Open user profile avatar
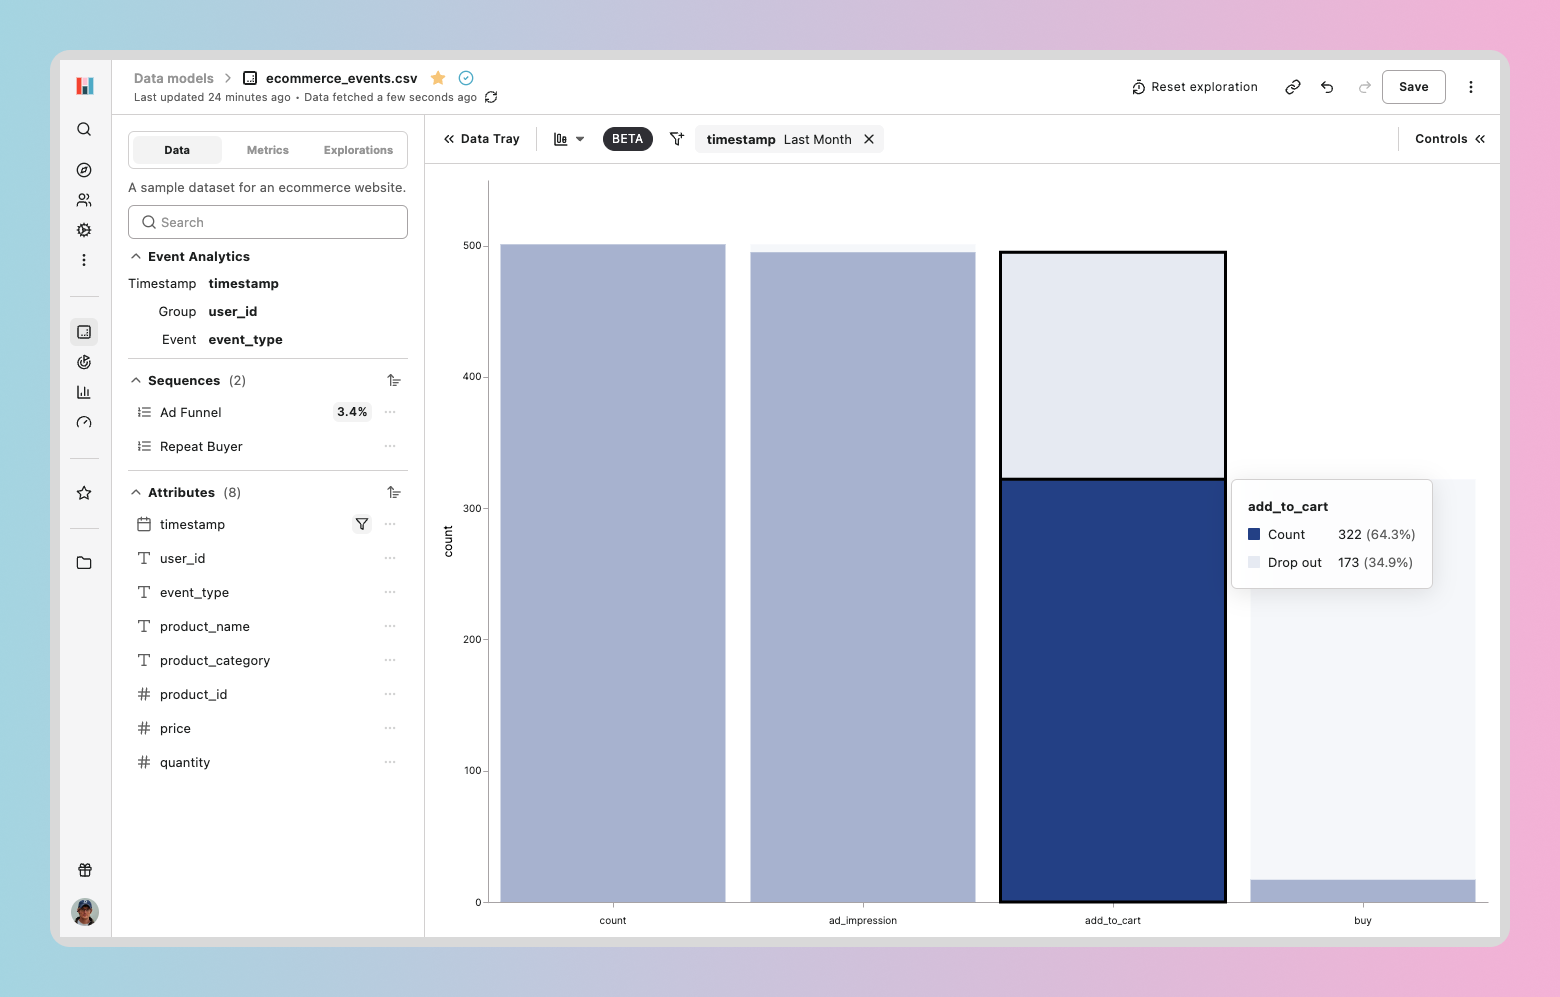 pos(85,912)
